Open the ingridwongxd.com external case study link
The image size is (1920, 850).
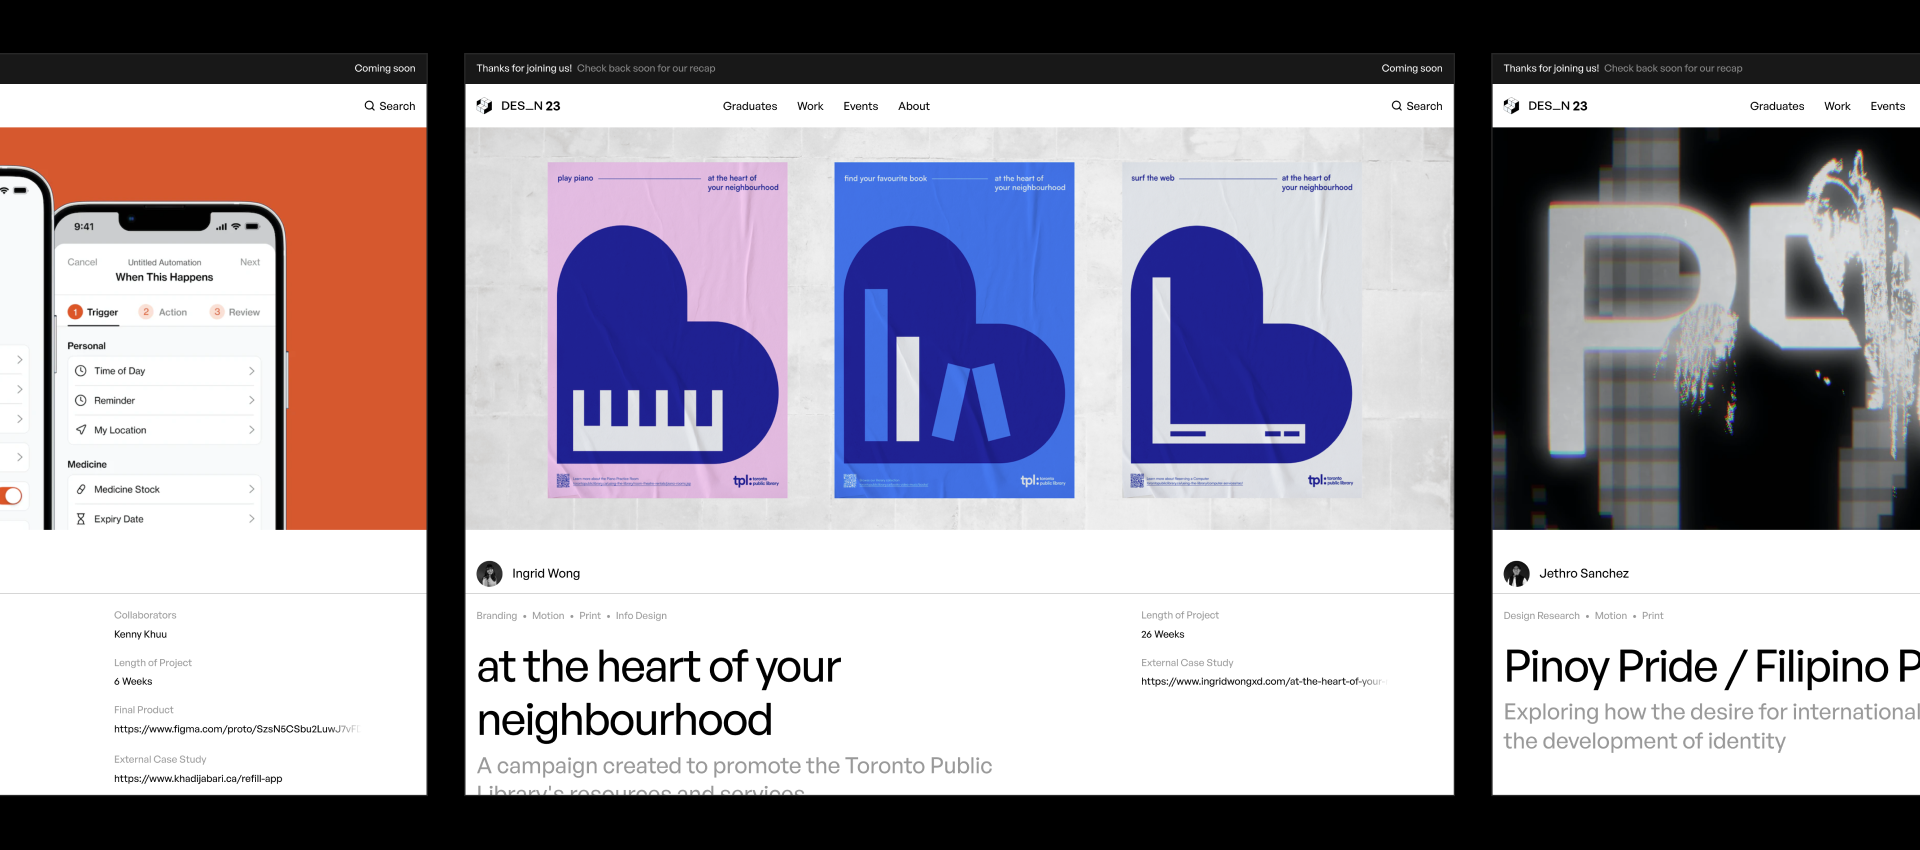click(x=1260, y=681)
